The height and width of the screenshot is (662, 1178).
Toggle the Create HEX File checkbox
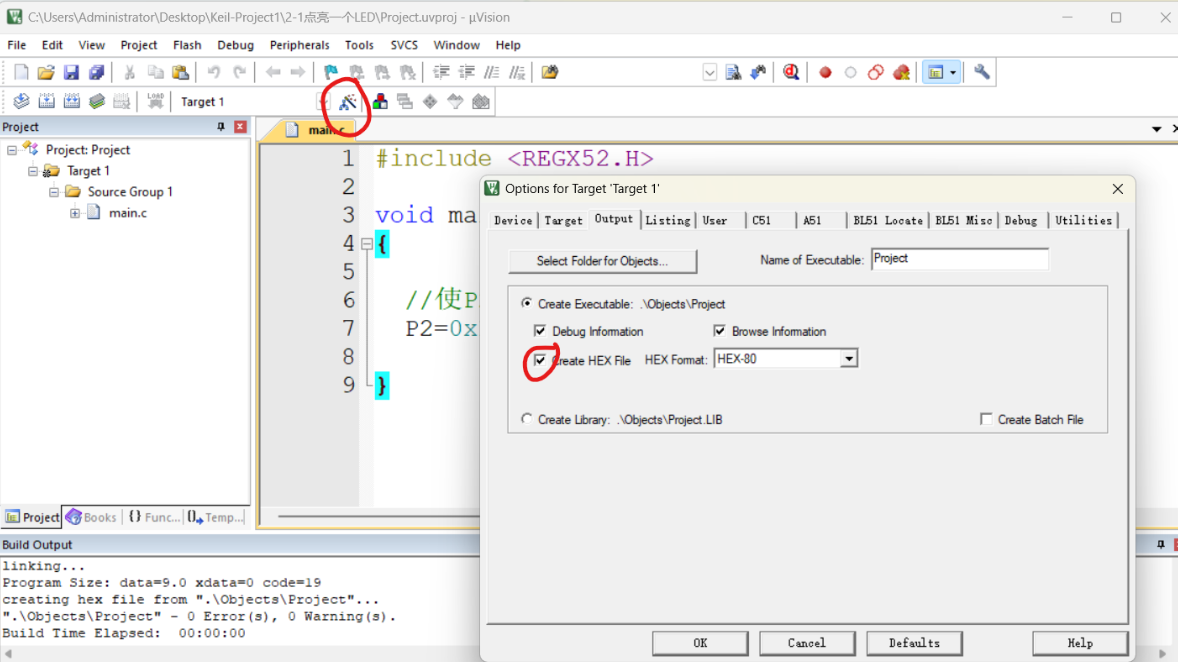pos(540,360)
